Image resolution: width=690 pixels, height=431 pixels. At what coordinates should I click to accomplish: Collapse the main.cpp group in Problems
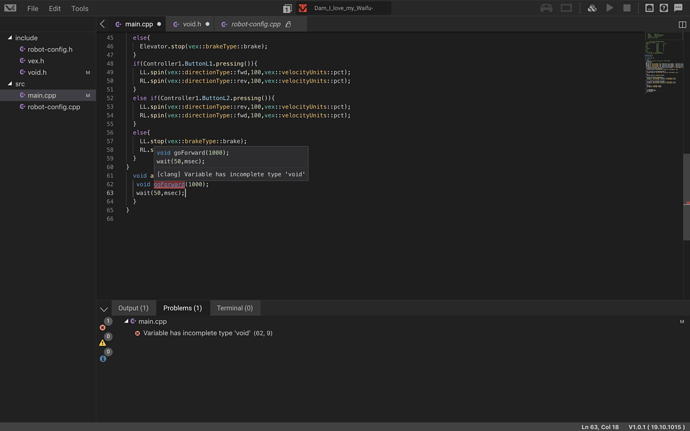pyautogui.click(x=126, y=321)
